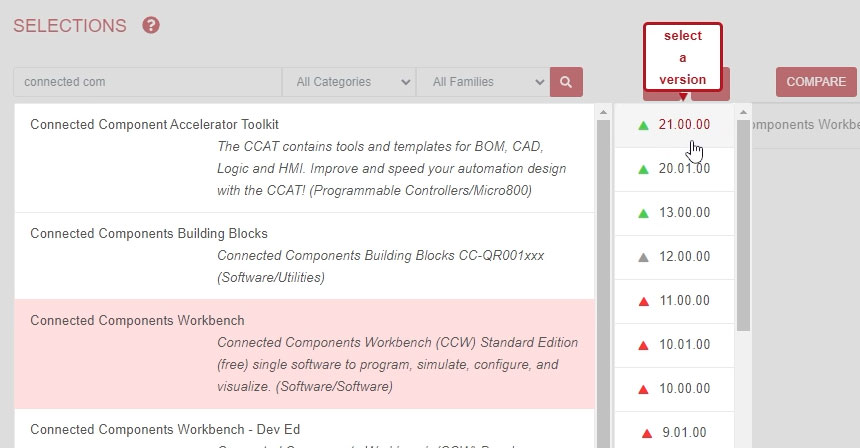
Task: Click the red triangle icon beside 9.01.00
Action: click(x=647, y=433)
